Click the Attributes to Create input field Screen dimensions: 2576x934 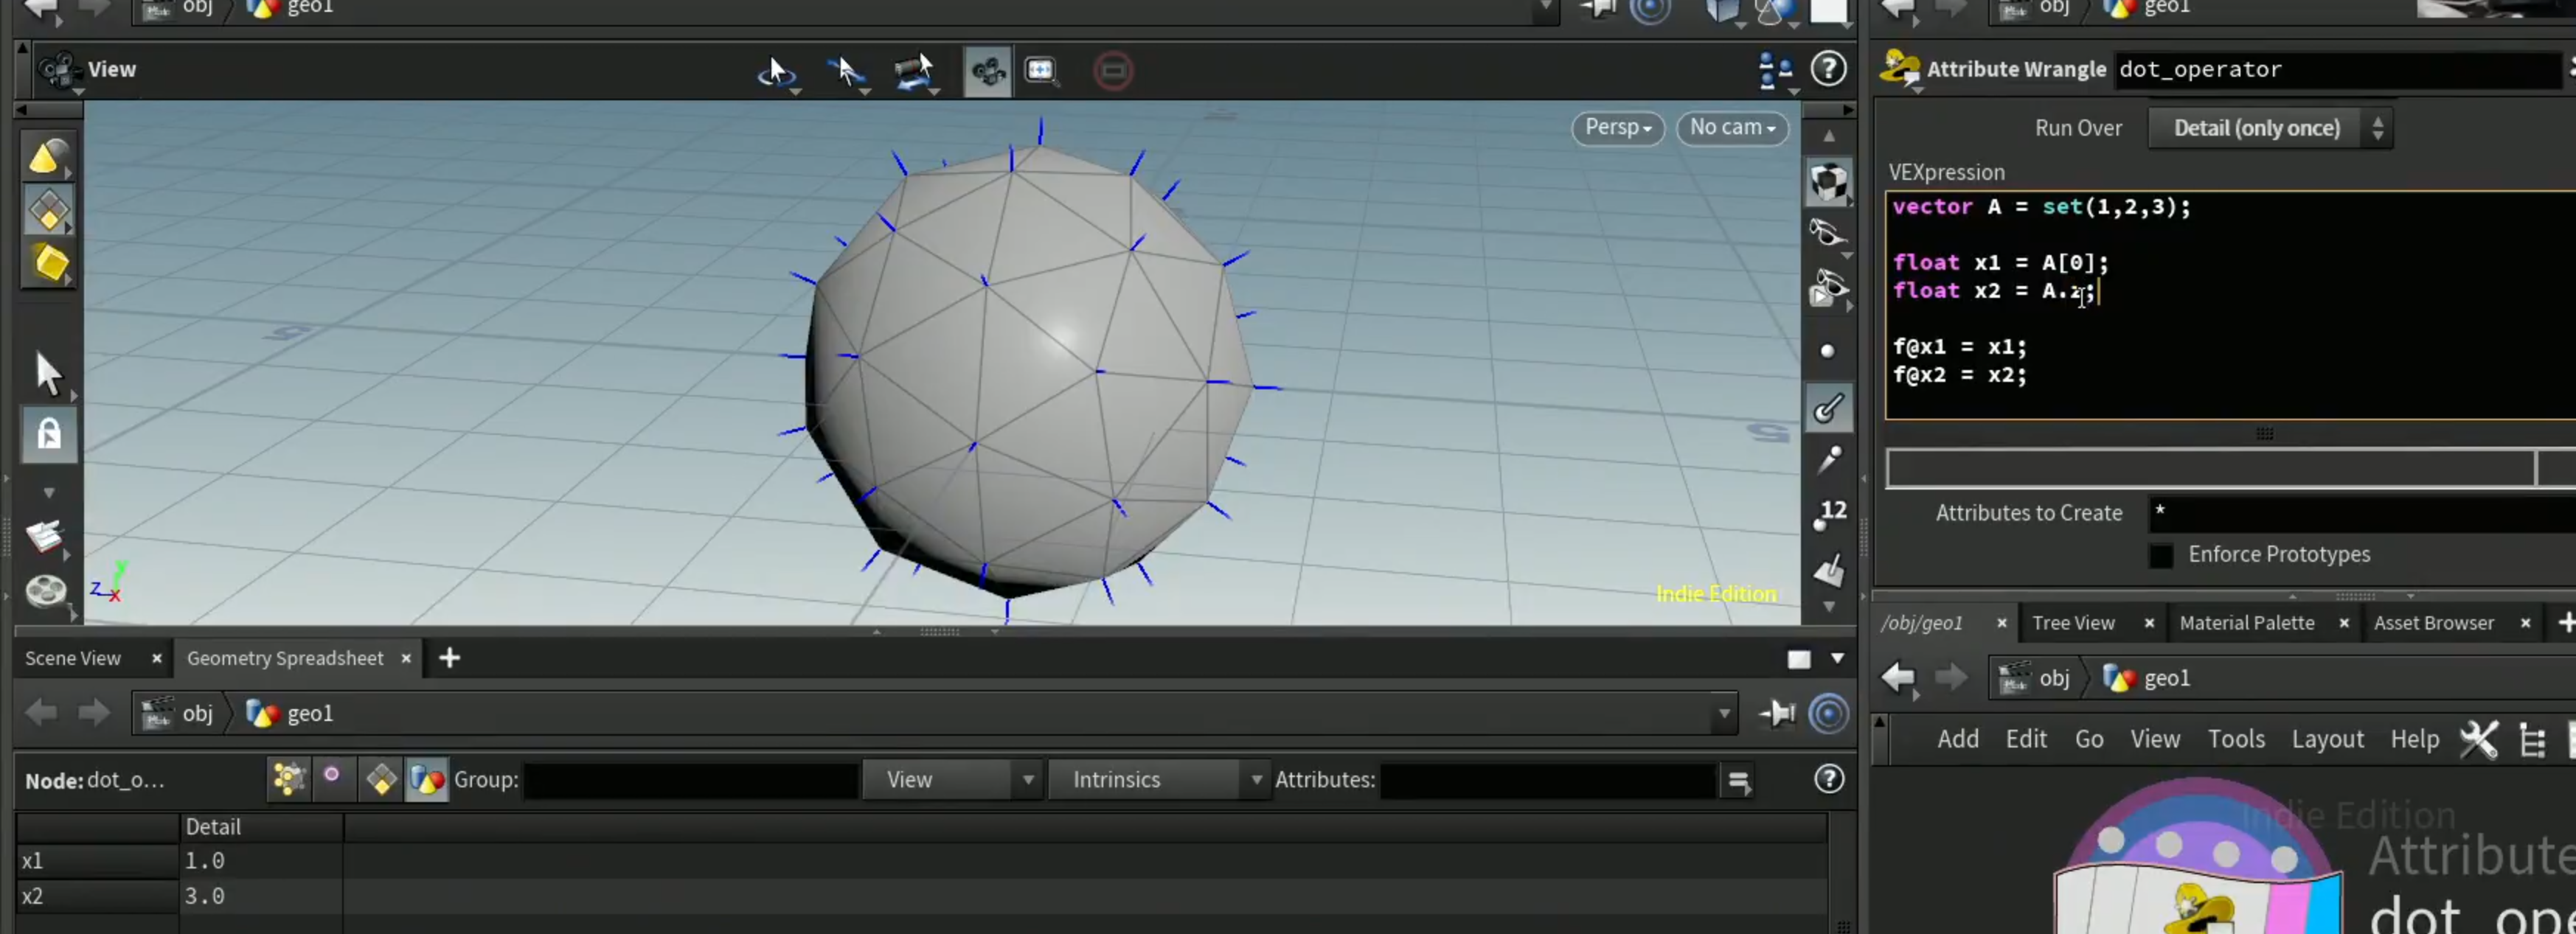(x=2361, y=513)
